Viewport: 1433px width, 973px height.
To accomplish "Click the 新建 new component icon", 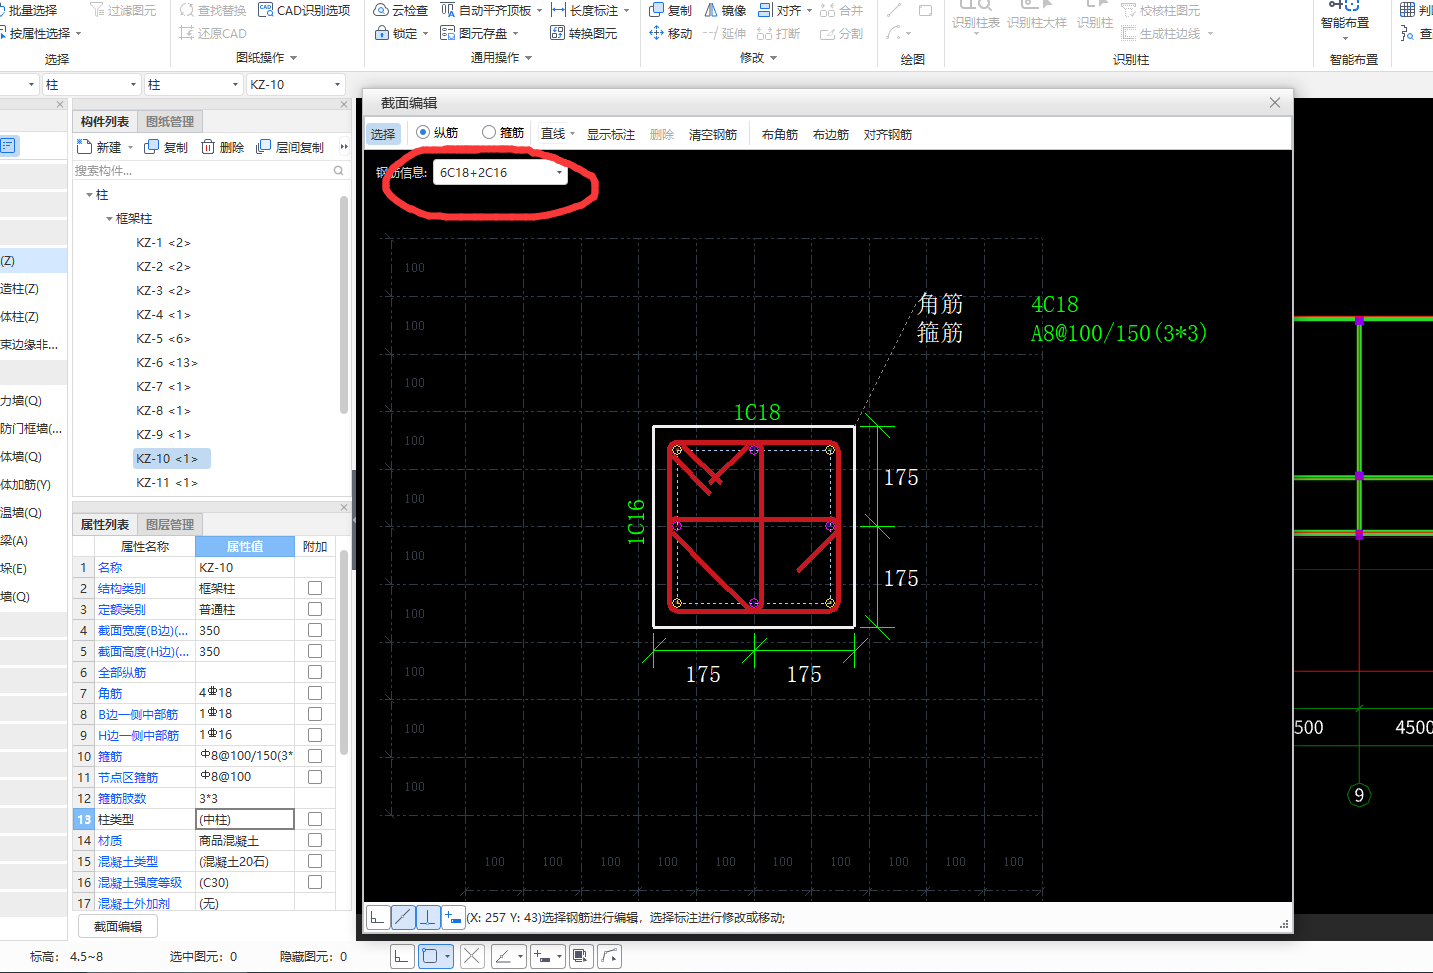I will click(x=85, y=147).
